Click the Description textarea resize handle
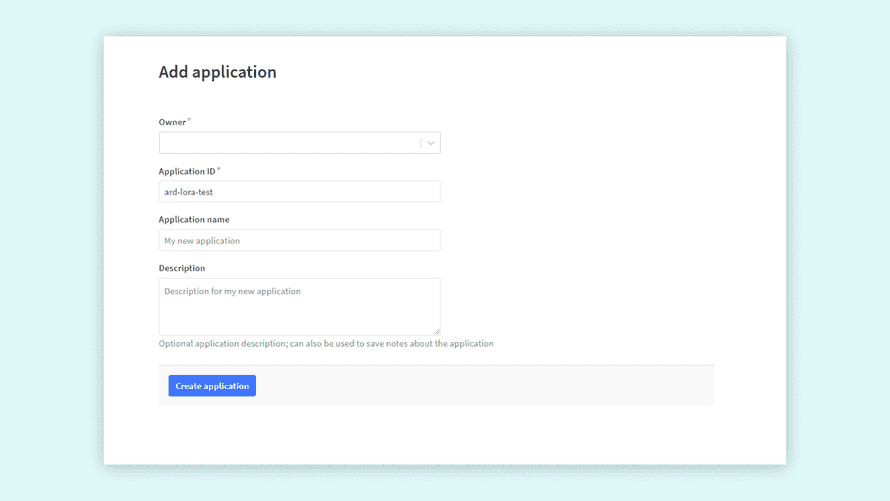This screenshot has height=501, width=890. pos(436,331)
